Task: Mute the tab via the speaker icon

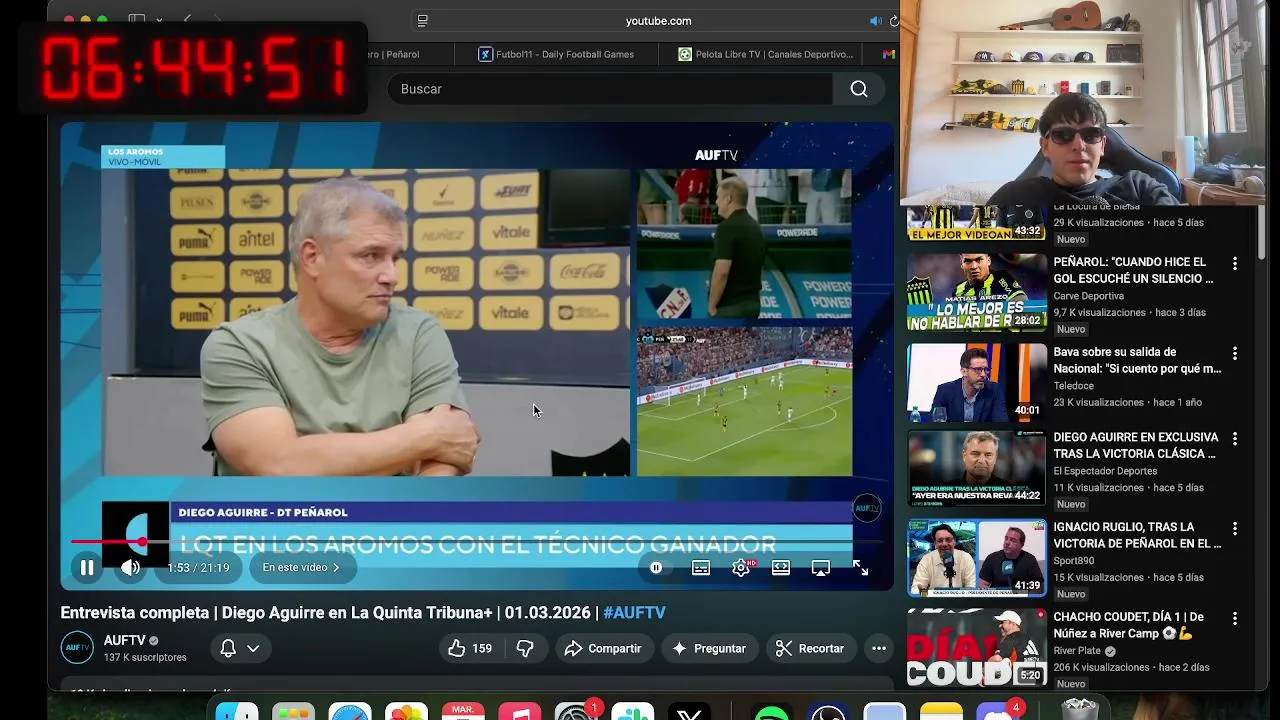Action: [x=876, y=21]
